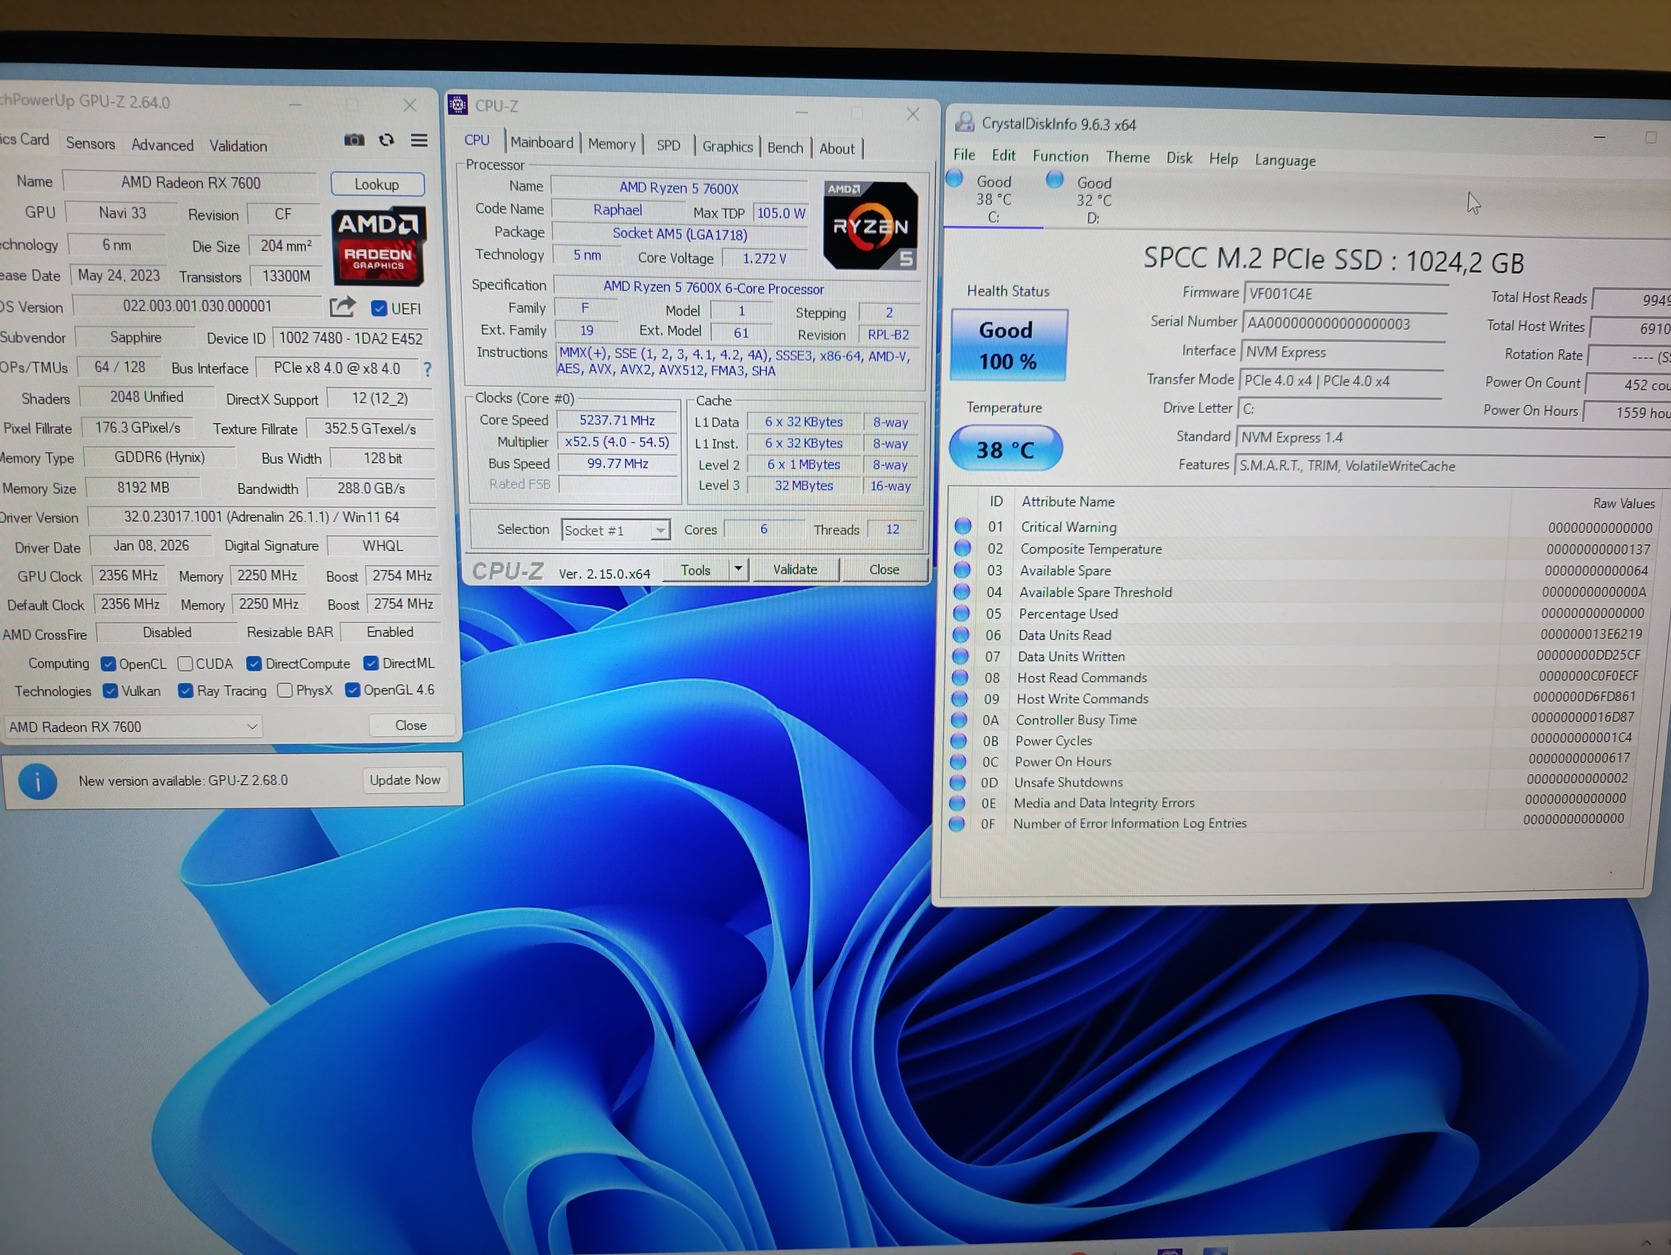Click the blue info icon in update notice
The height and width of the screenshot is (1255, 1671).
coord(38,781)
